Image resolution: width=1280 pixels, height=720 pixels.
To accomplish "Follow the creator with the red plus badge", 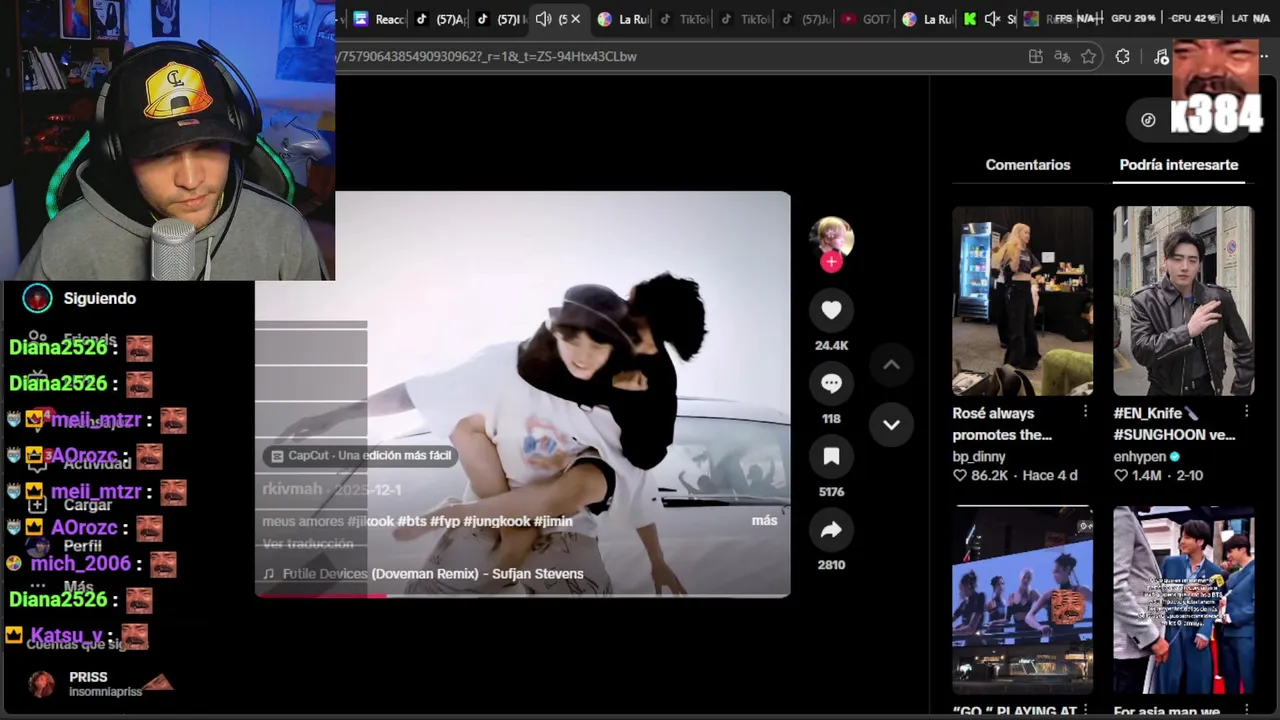I will point(831,262).
